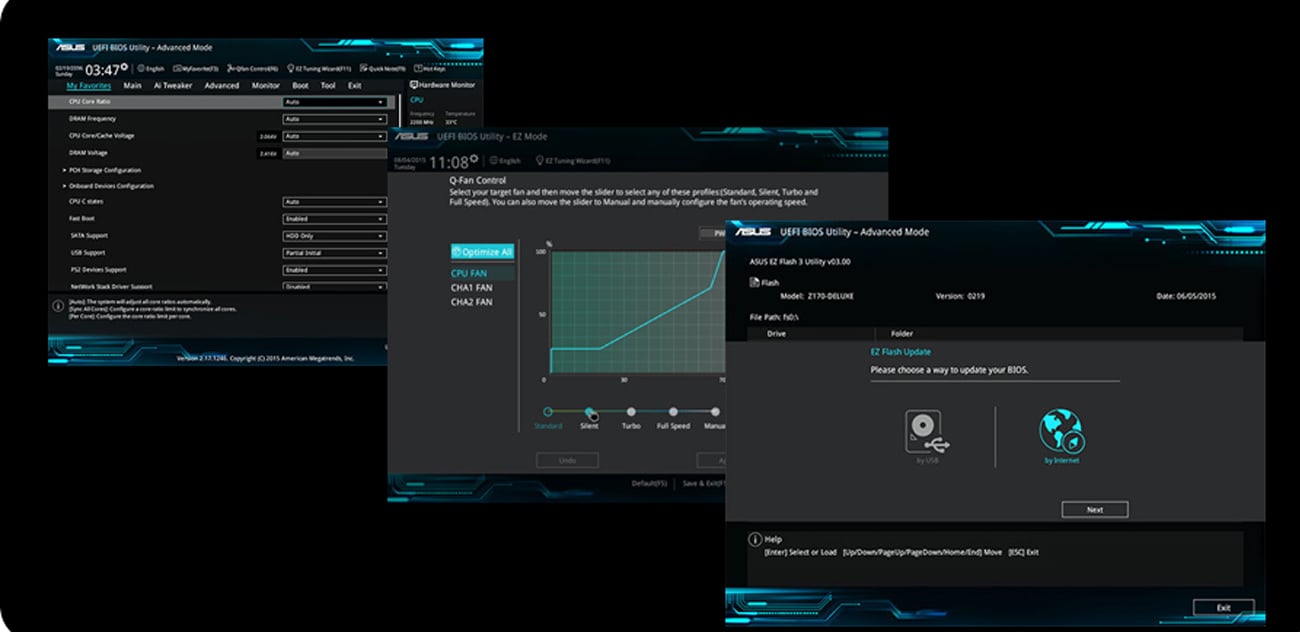The image size is (1300, 632).
Task: Select the 'by USB' drive update icon
Action: (927, 432)
